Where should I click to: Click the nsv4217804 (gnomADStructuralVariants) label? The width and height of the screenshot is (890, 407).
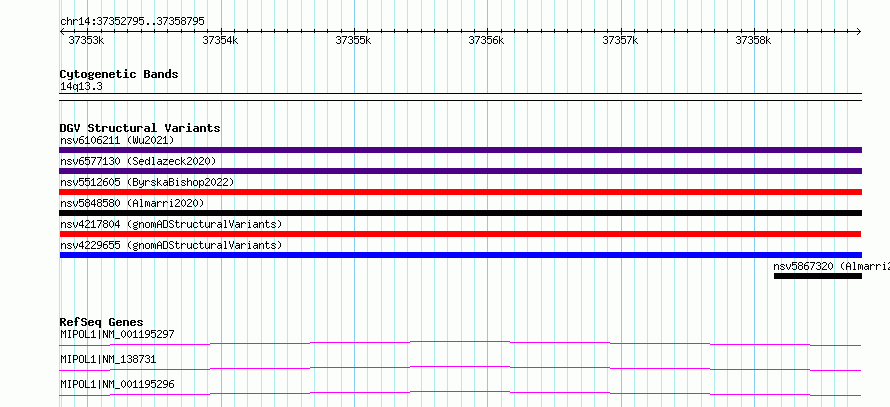point(171,224)
